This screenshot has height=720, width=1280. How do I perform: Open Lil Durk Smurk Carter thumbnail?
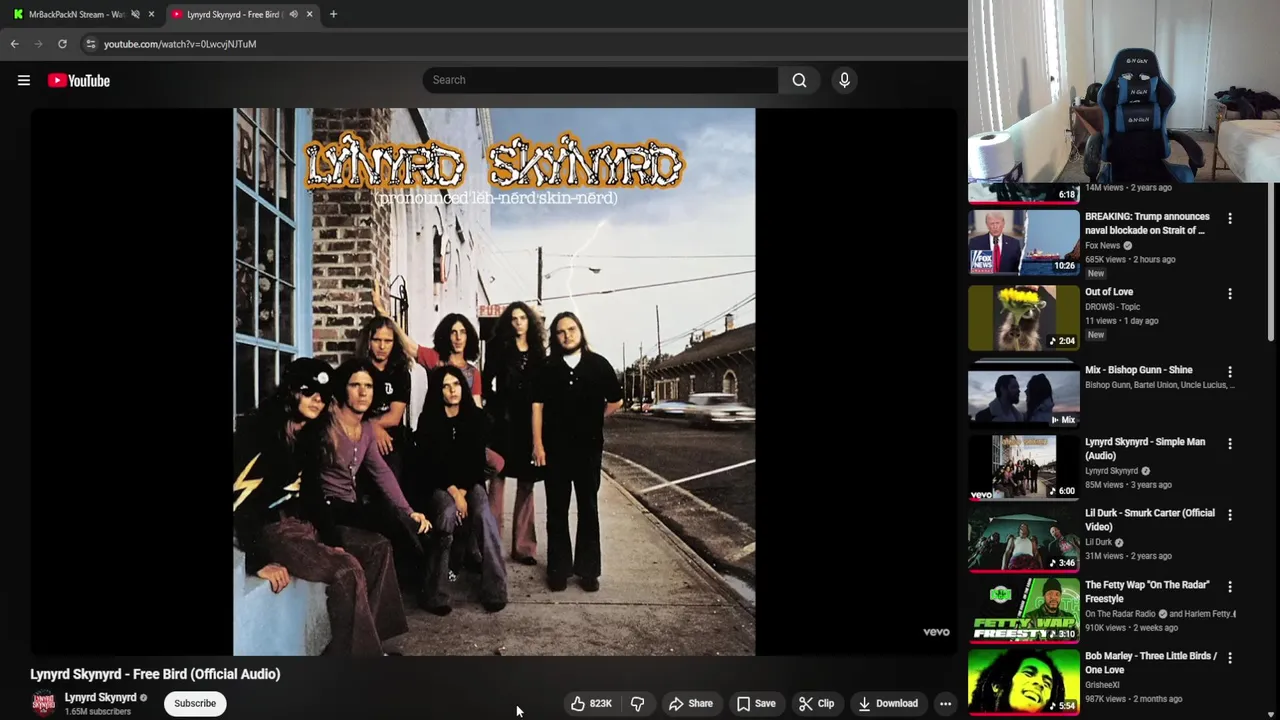[x=1024, y=539]
